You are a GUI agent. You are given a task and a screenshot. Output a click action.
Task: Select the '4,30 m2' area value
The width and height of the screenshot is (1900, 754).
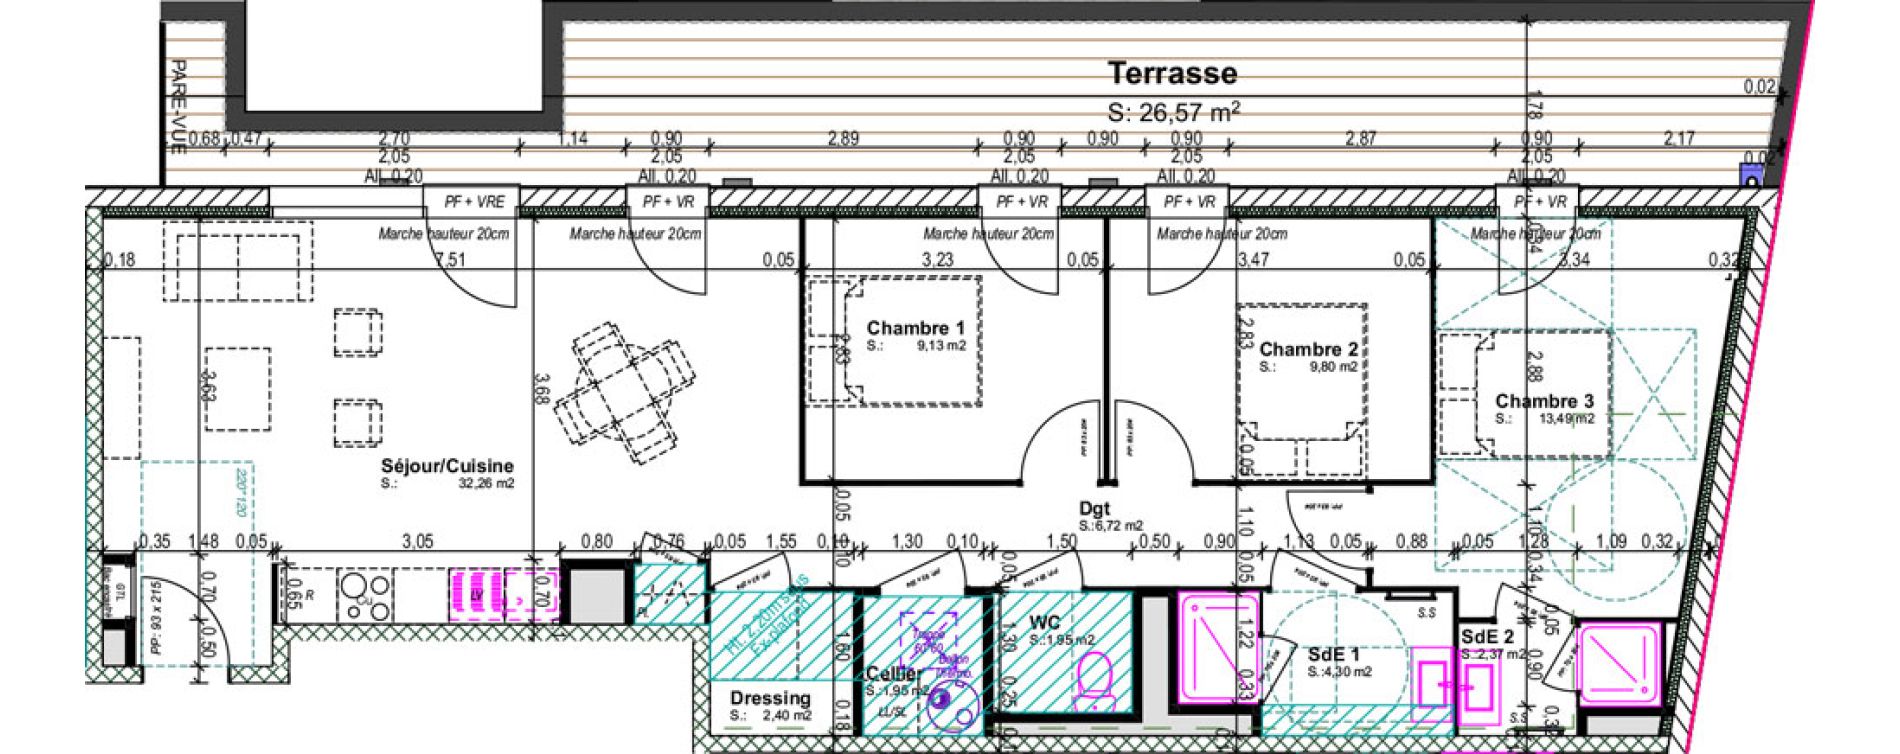point(1346,672)
